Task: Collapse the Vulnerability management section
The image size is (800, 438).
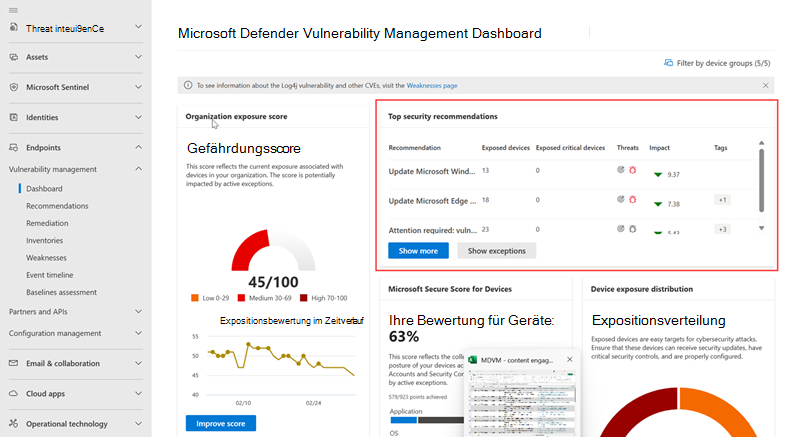Action: click(138, 169)
